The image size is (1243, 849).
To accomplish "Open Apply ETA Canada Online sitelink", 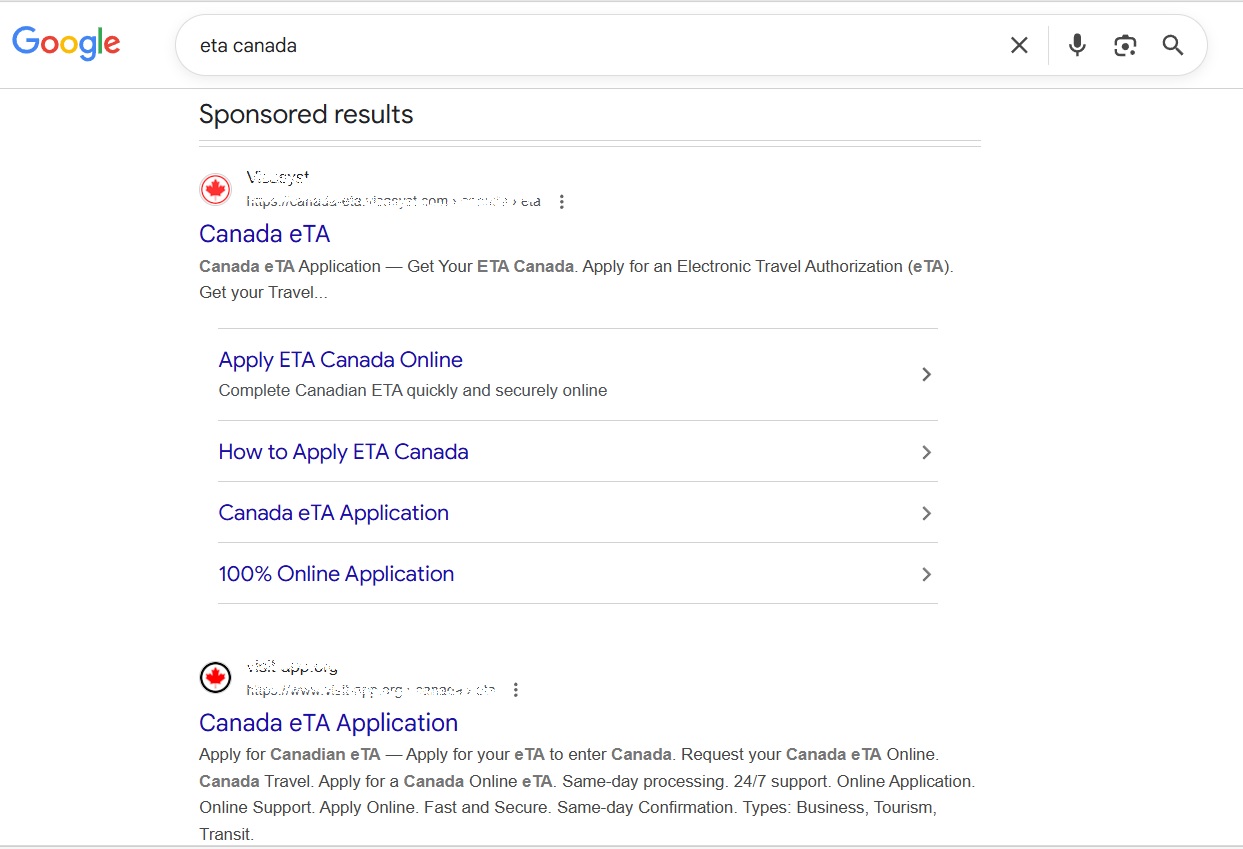I will click(x=340, y=360).
